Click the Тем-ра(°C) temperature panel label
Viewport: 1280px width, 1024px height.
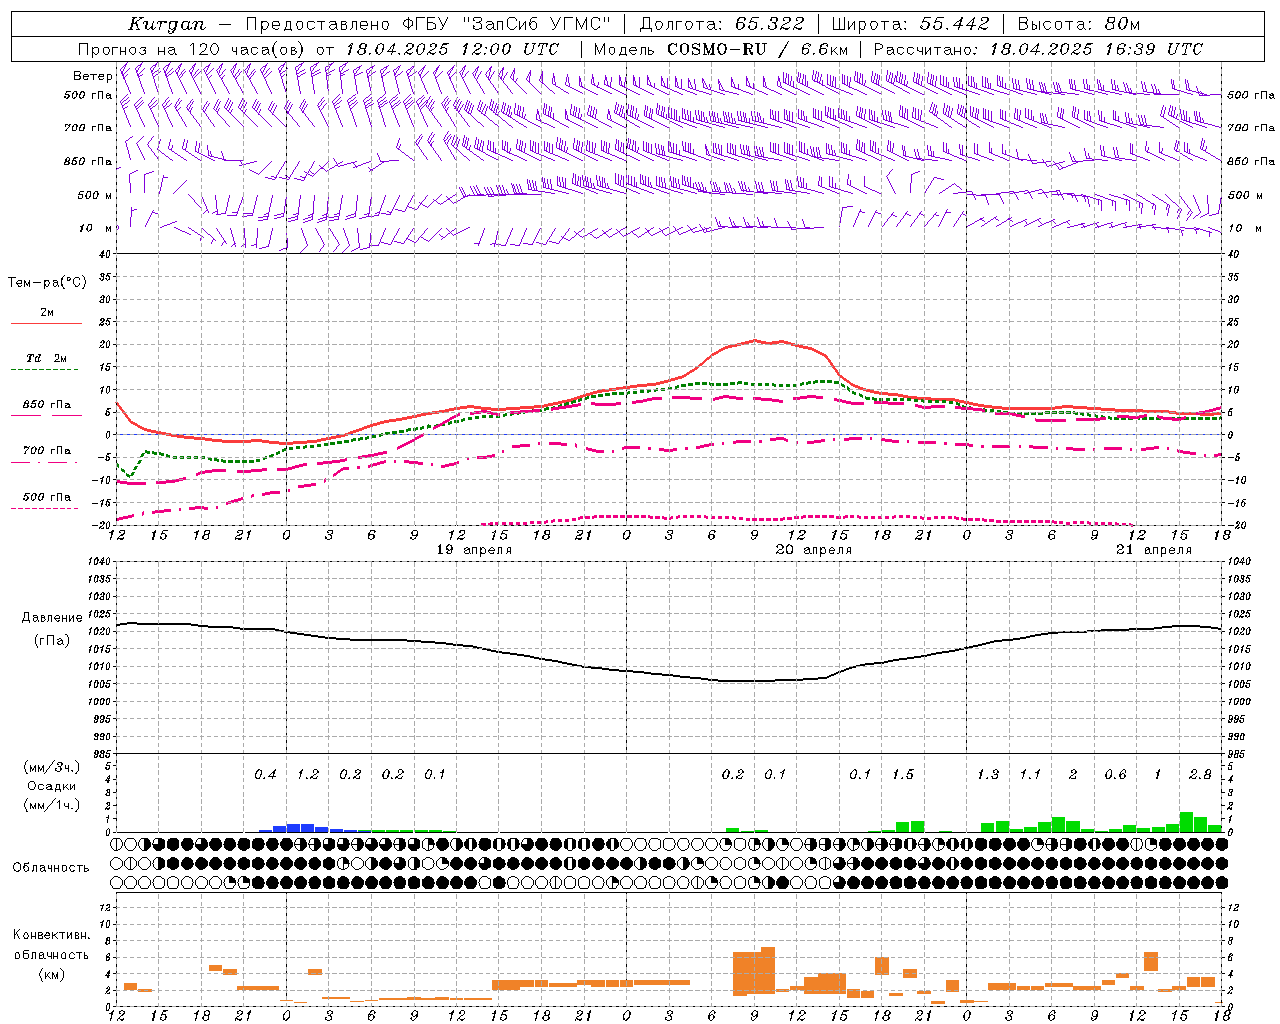(x=47, y=283)
